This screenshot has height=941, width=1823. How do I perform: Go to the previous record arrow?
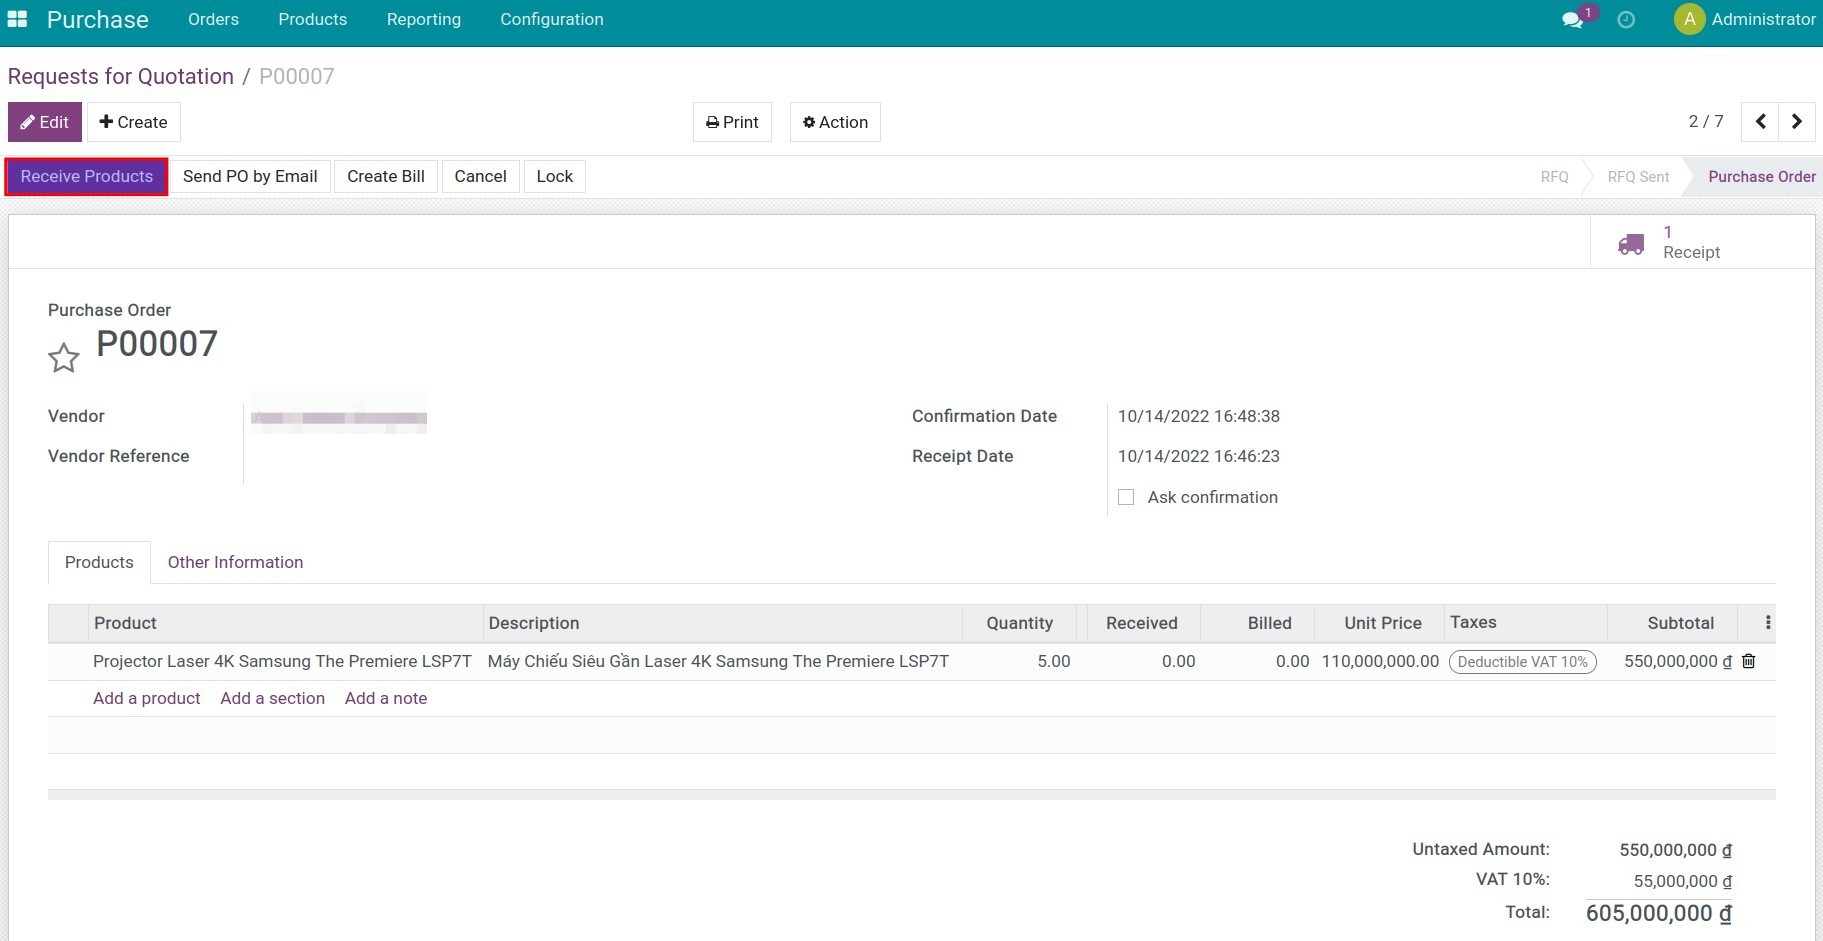point(1761,122)
